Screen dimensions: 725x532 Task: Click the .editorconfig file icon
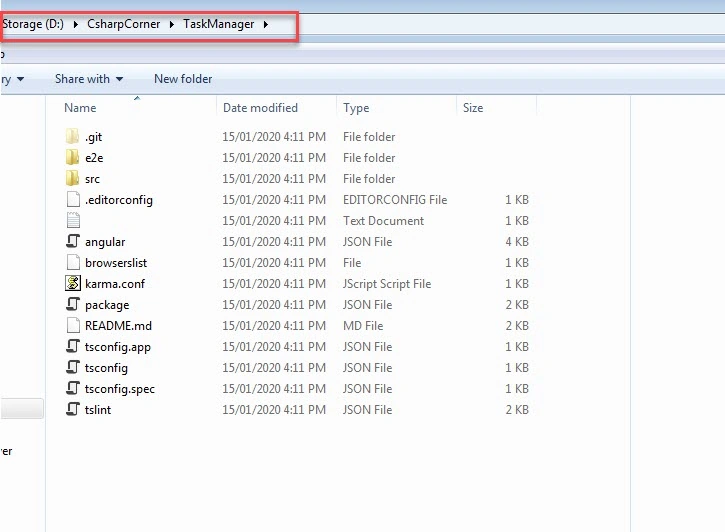(73, 199)
